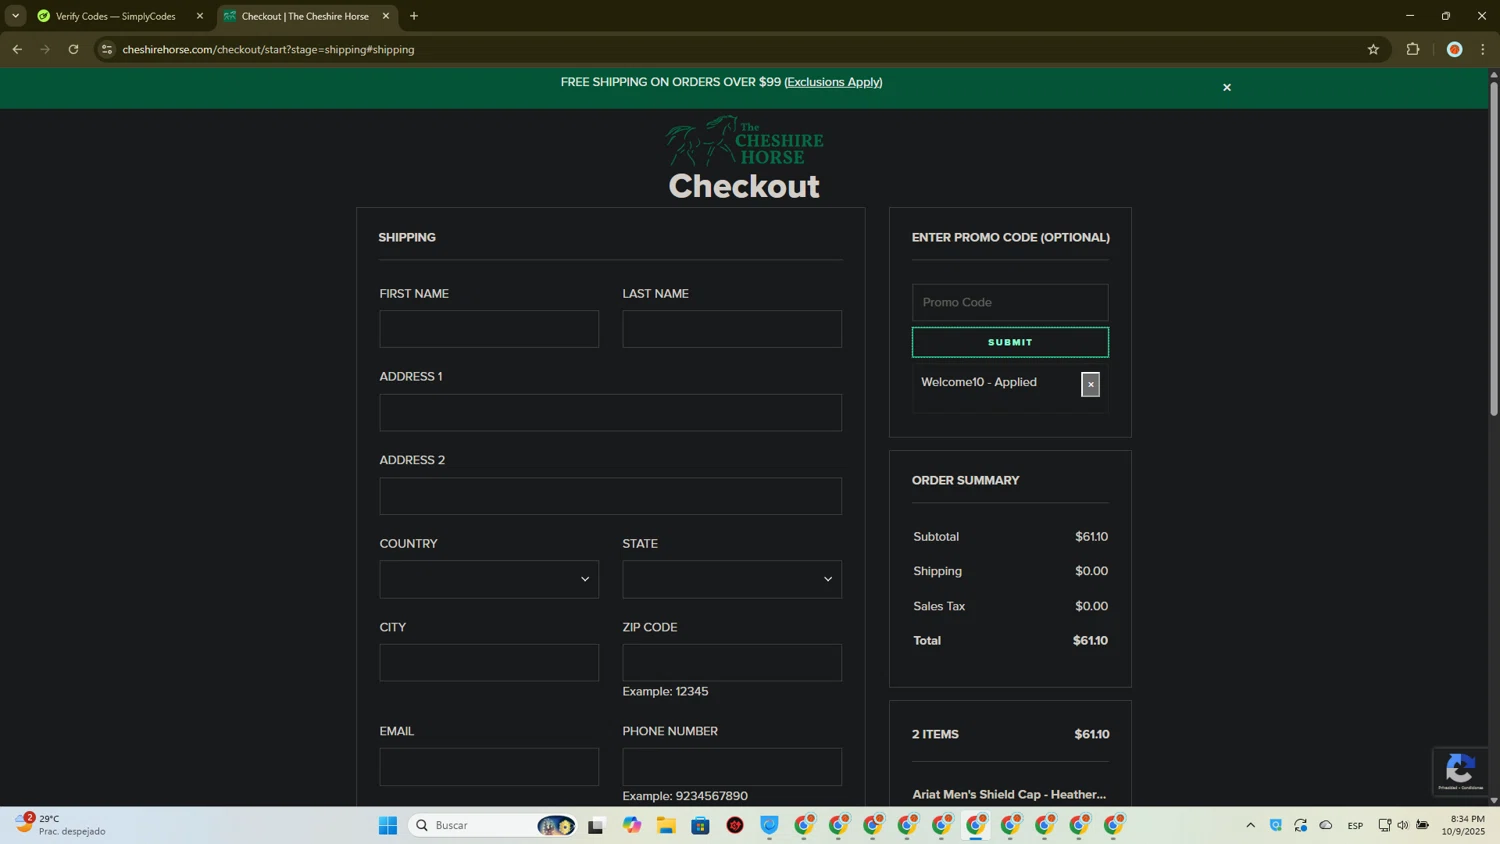Remove the applied Welcome10 promo code
The height and width of the screenshot is (844, 1500).
(1090, 384)
